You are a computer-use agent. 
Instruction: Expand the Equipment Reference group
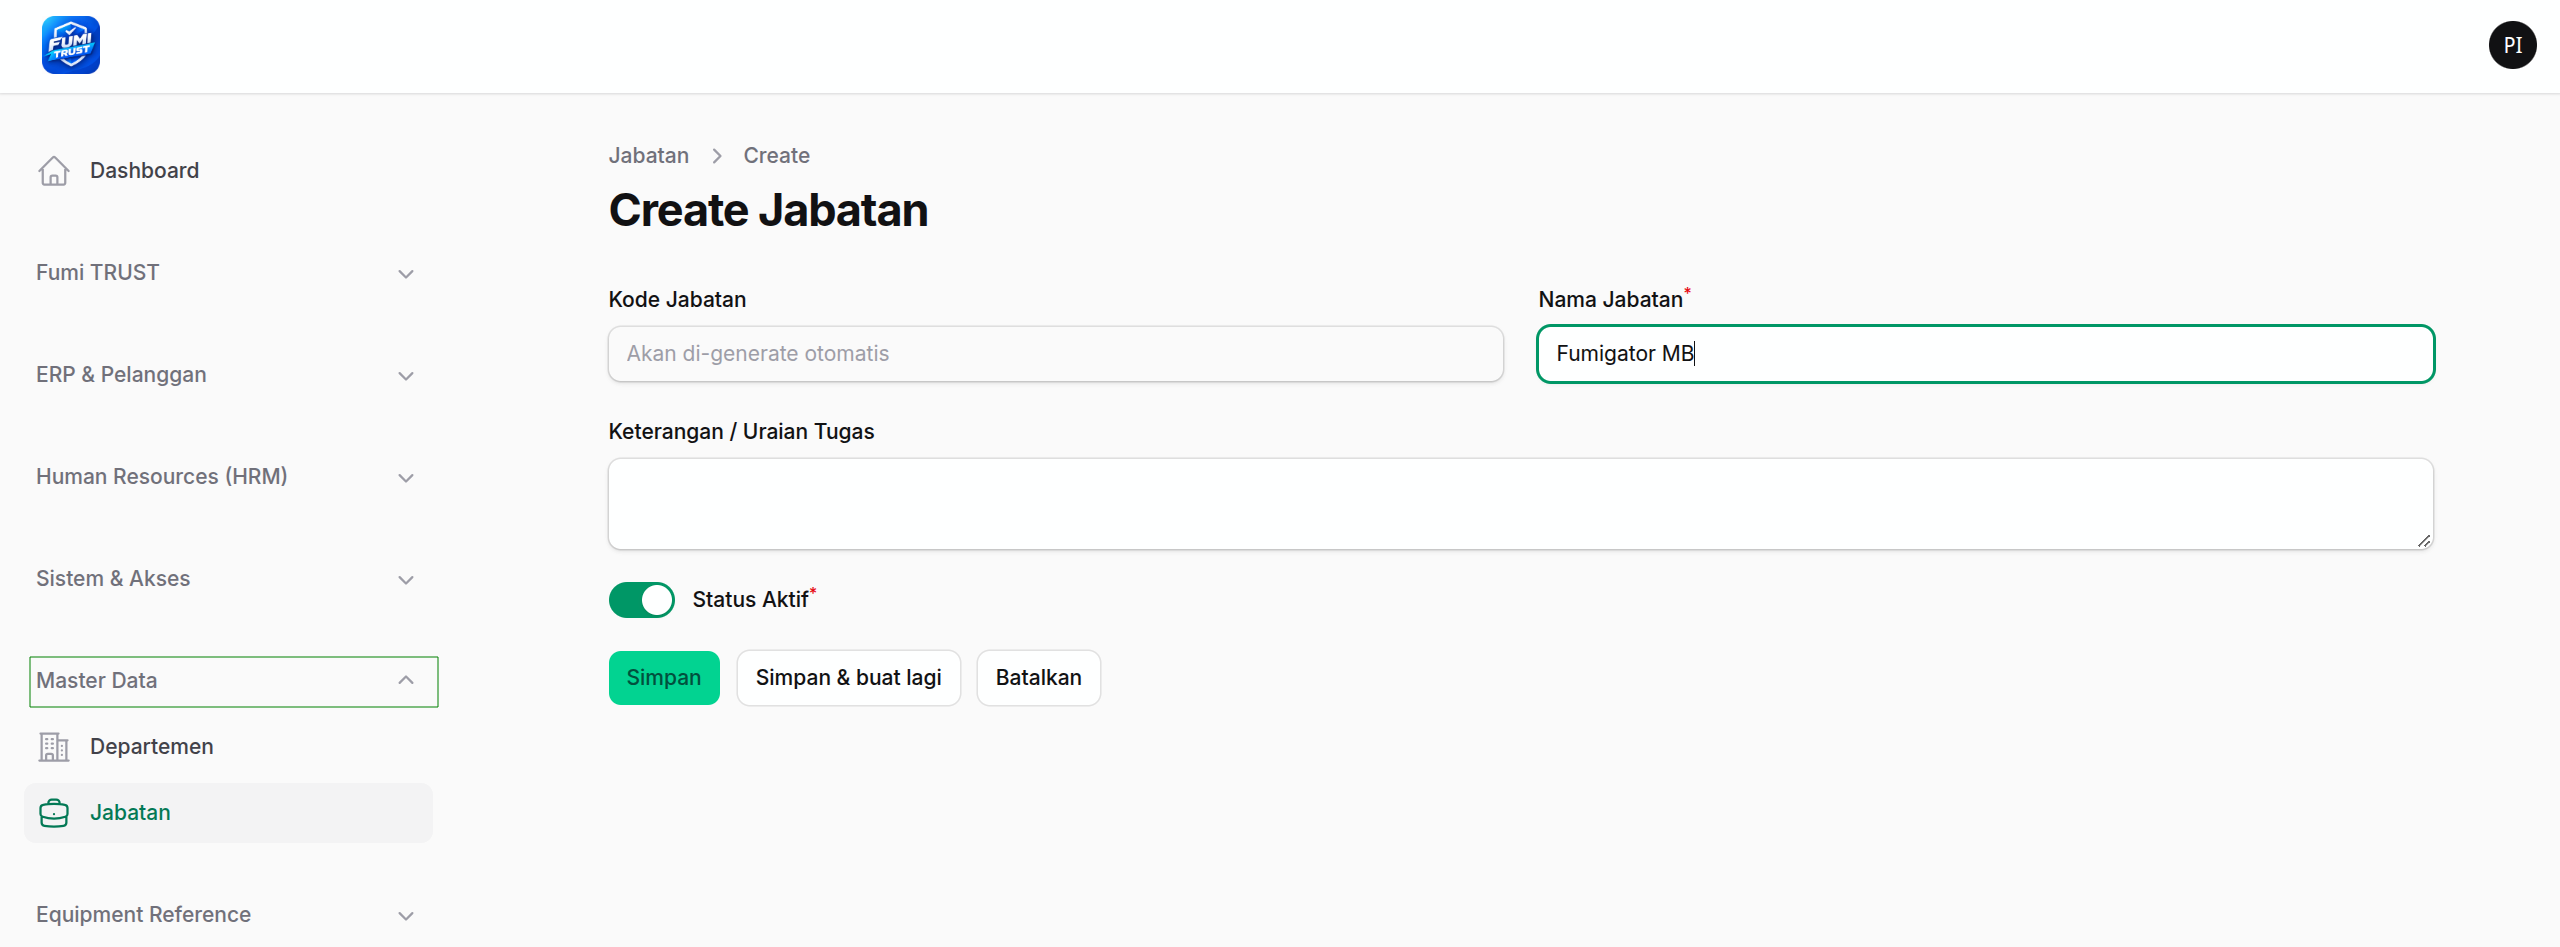(x=225, y=915)
